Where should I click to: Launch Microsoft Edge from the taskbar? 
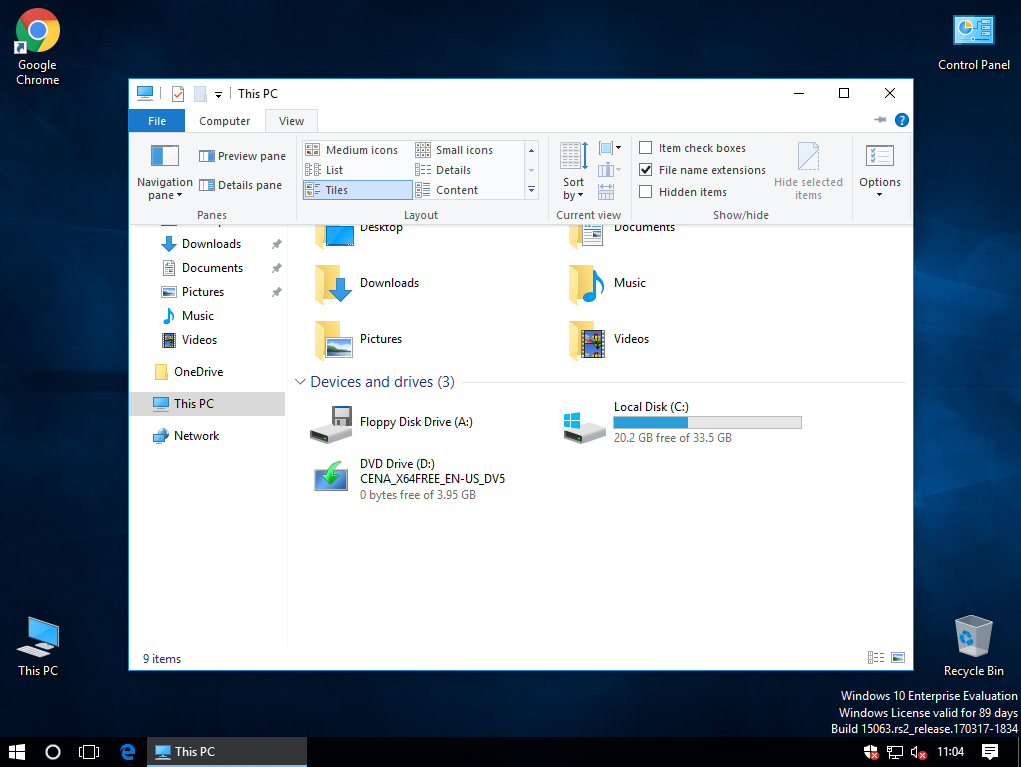(126, 751)
